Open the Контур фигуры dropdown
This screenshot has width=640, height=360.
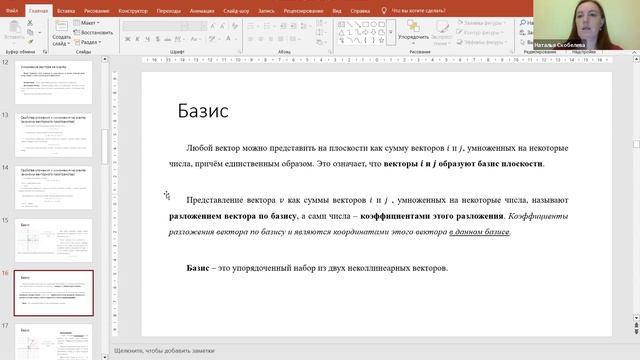click(480, 32)
